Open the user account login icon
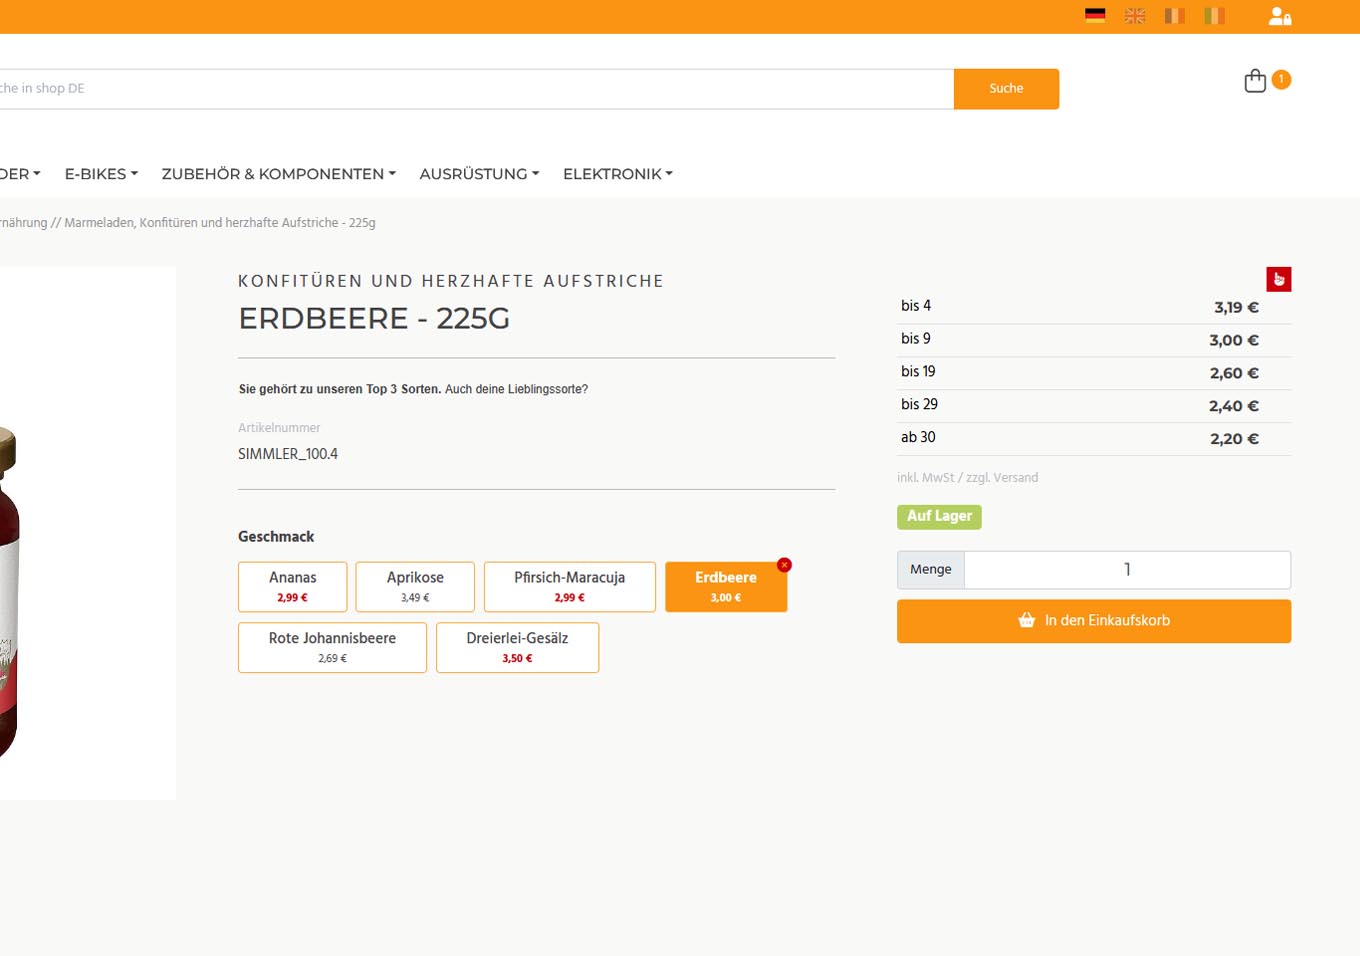Image resolution: width=1360 pixels, height=956 pixels. pos(1279,16)
